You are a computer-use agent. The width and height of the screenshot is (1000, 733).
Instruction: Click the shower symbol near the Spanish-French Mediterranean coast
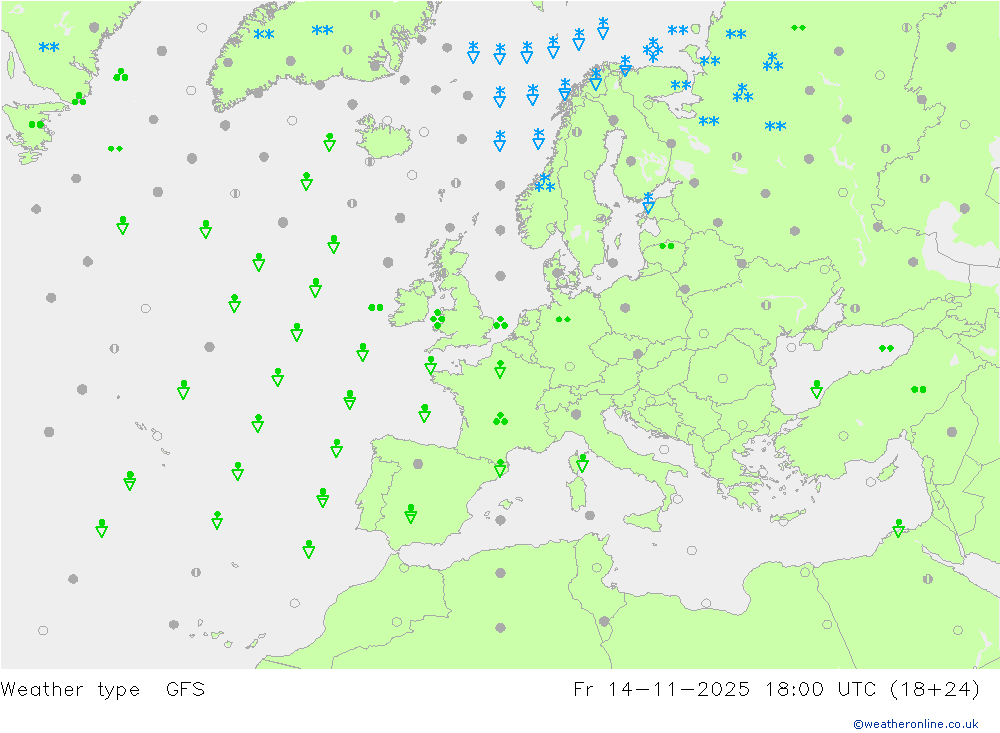coord(500,468)
